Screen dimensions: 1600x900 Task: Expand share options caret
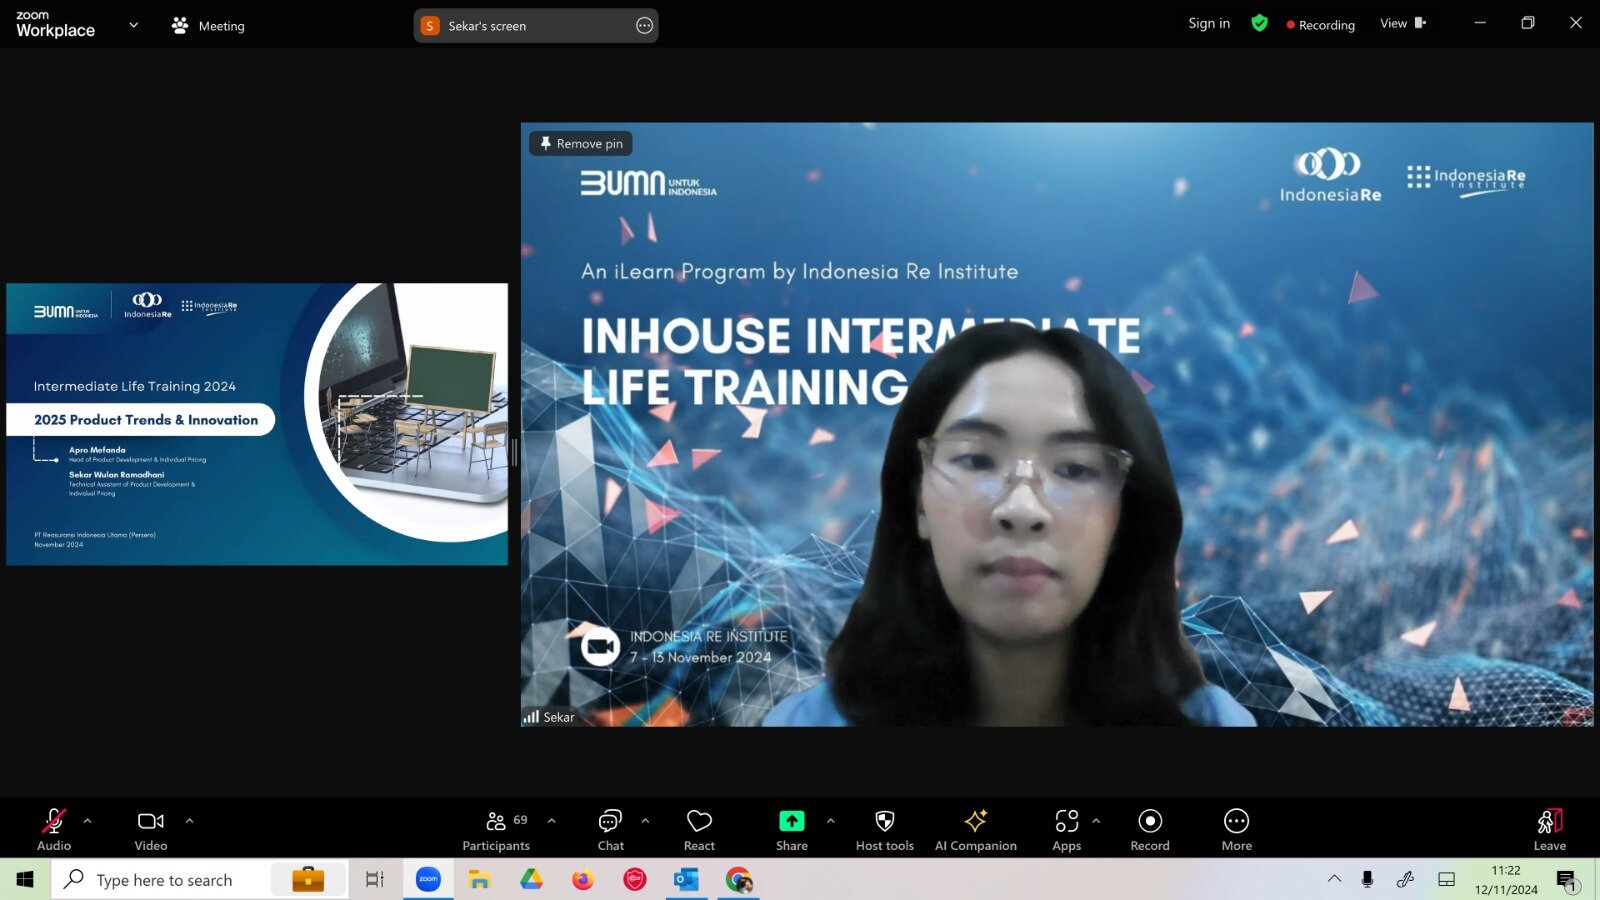(830, 821)
